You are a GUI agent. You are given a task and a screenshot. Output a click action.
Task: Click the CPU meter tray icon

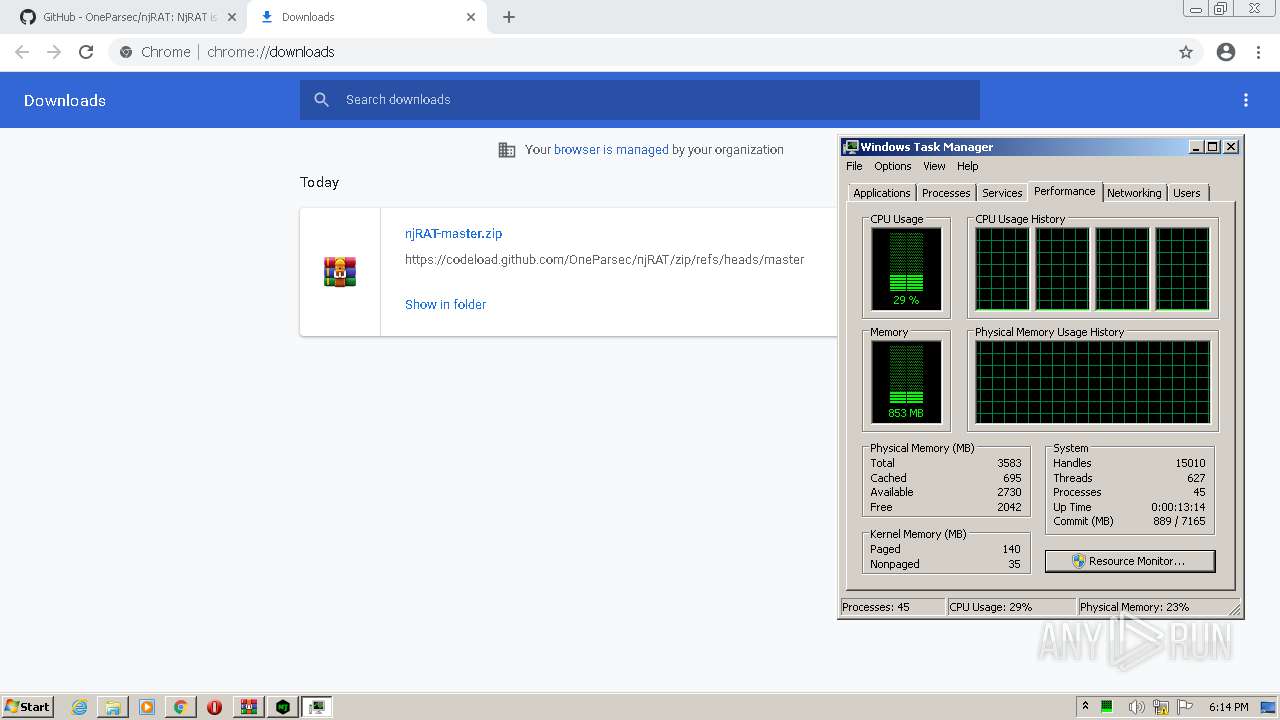tap(1107, 707)
